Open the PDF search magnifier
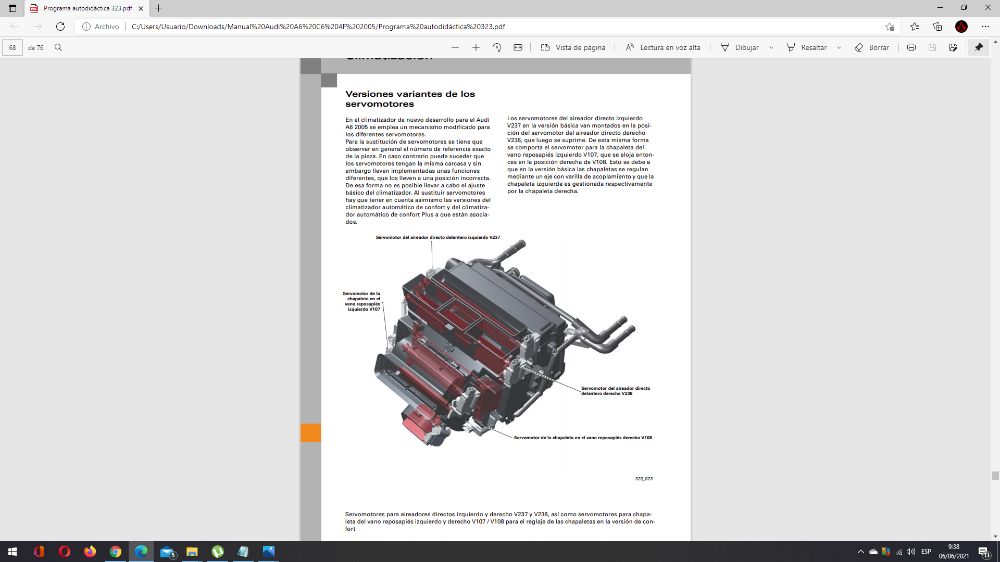 click(58, 47)
